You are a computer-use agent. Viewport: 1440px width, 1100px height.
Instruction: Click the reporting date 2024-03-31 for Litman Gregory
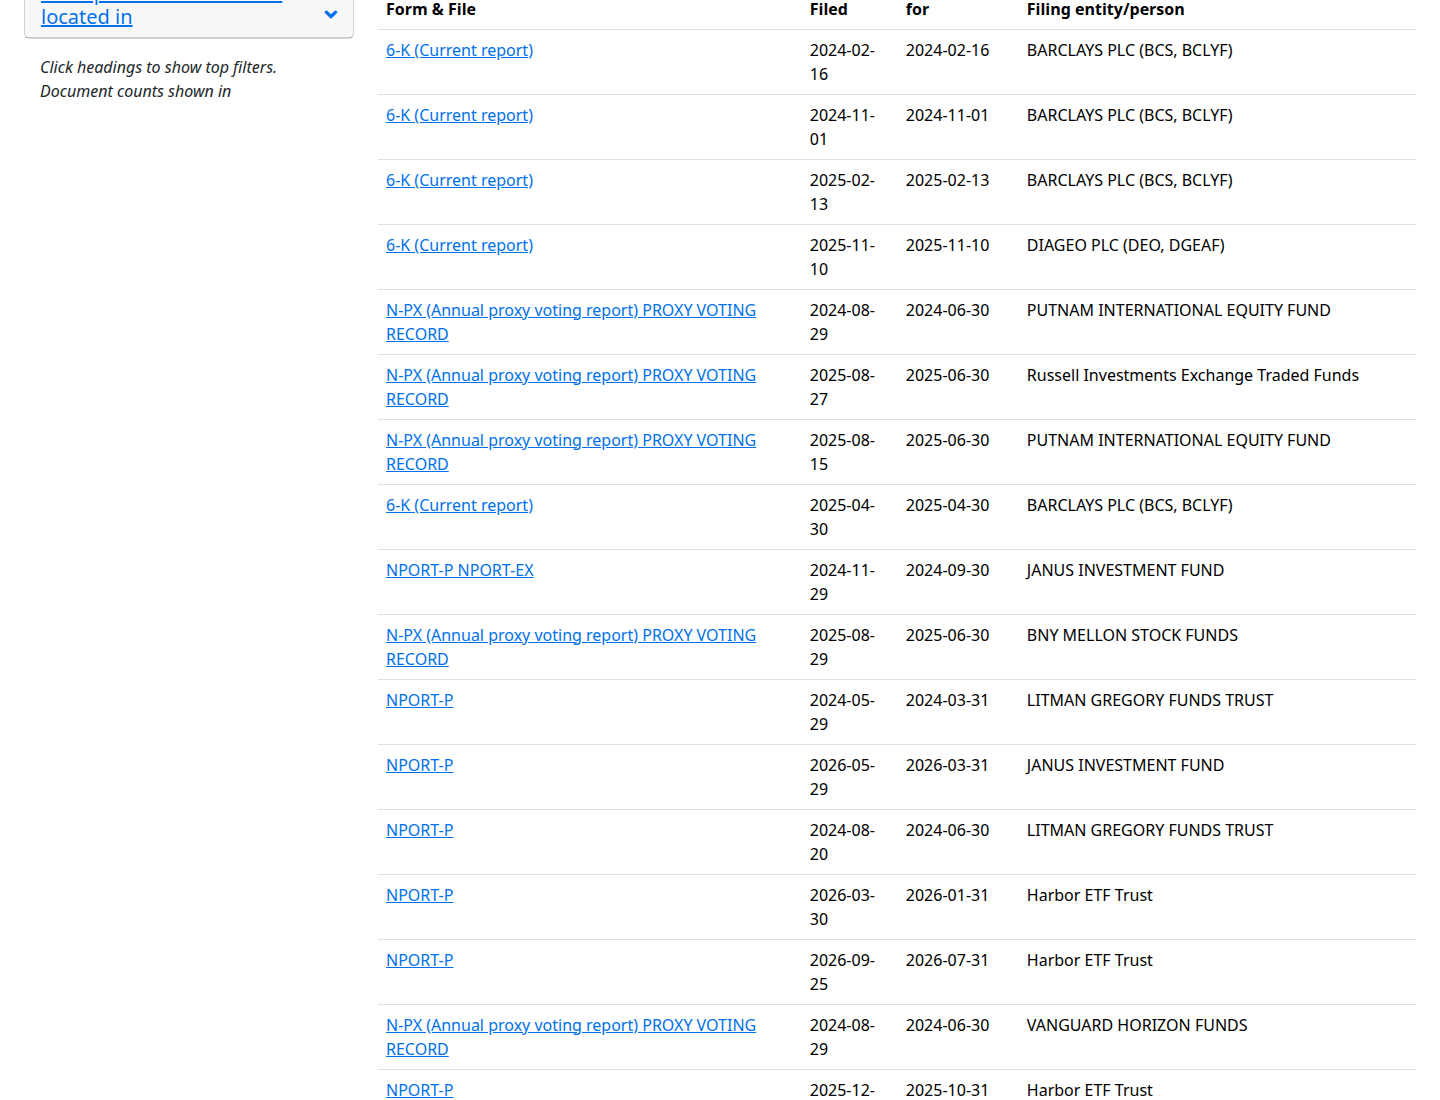948,700
